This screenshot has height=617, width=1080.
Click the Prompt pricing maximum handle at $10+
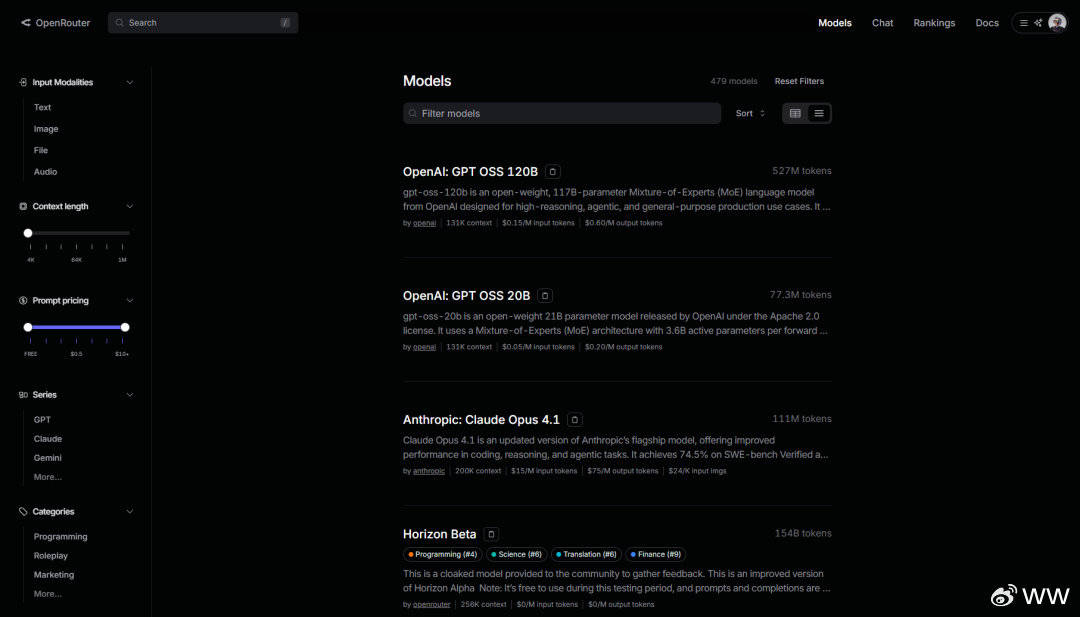125,327
